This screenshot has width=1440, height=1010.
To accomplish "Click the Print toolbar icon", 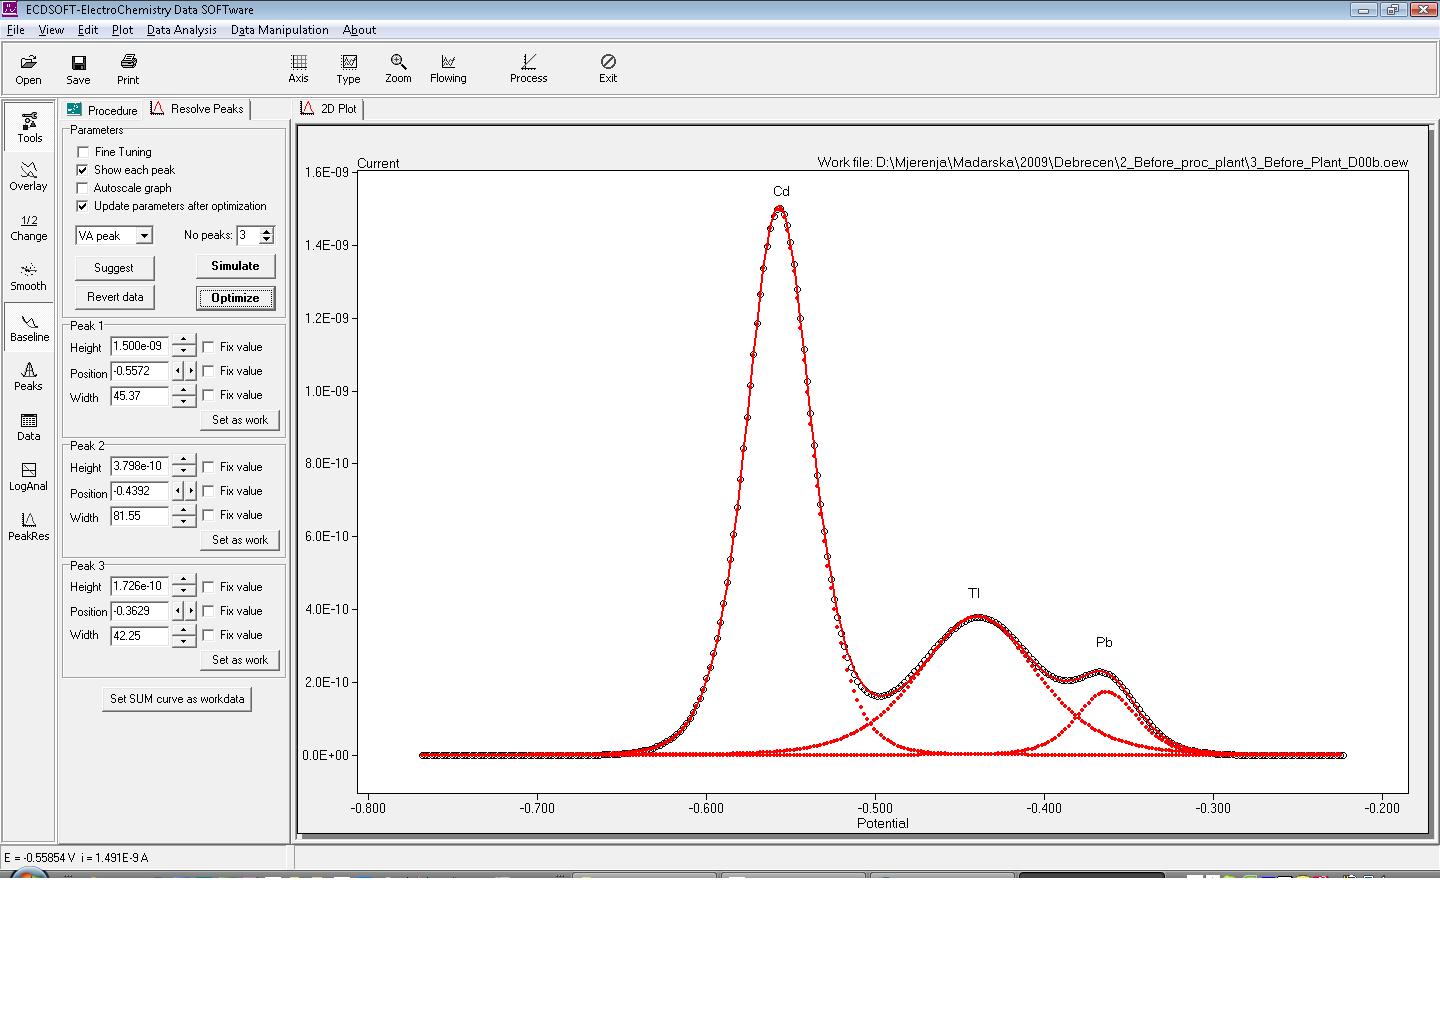I will click(x=128, y=69).
